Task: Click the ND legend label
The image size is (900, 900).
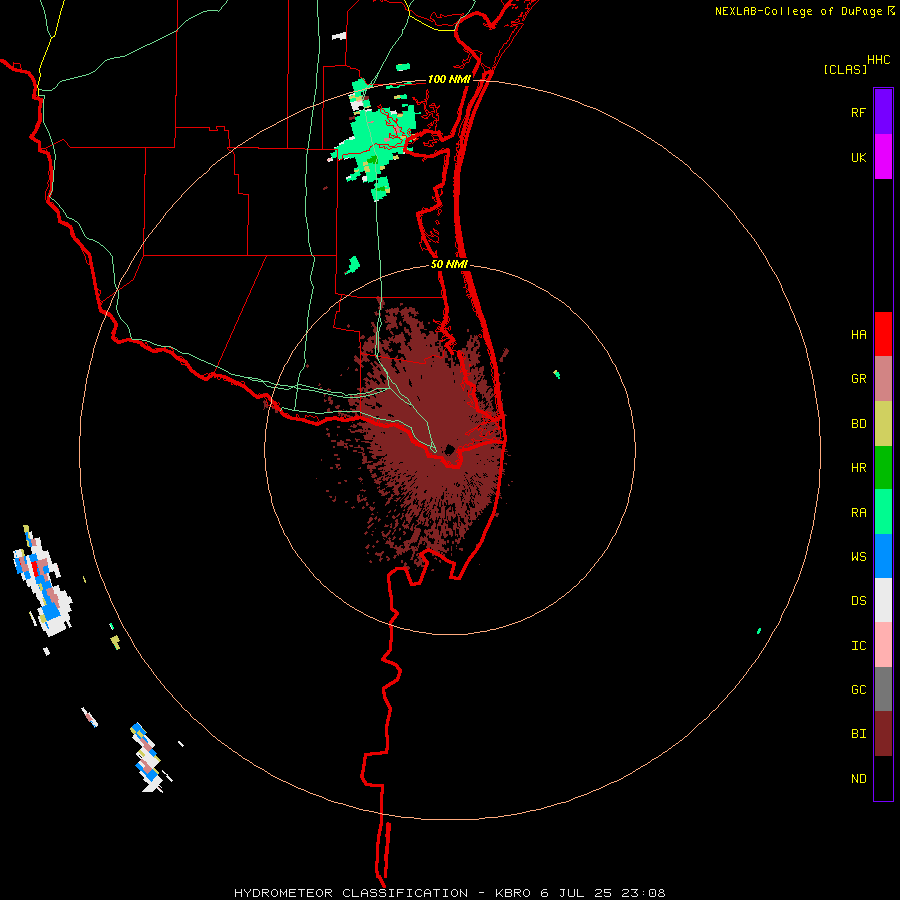Action: [858, 778]
